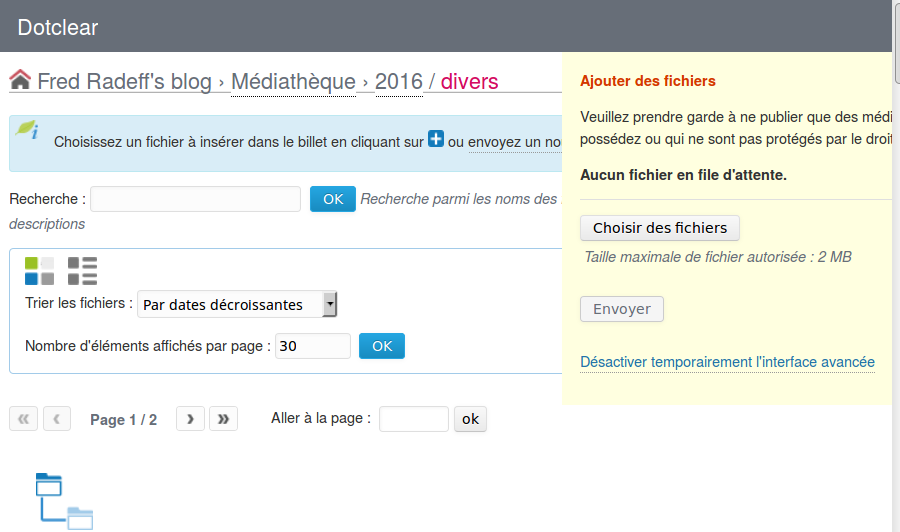Open the 'Trier les fichiers' dropdown
The image size is (900, 532).
[x=237, y=304]
